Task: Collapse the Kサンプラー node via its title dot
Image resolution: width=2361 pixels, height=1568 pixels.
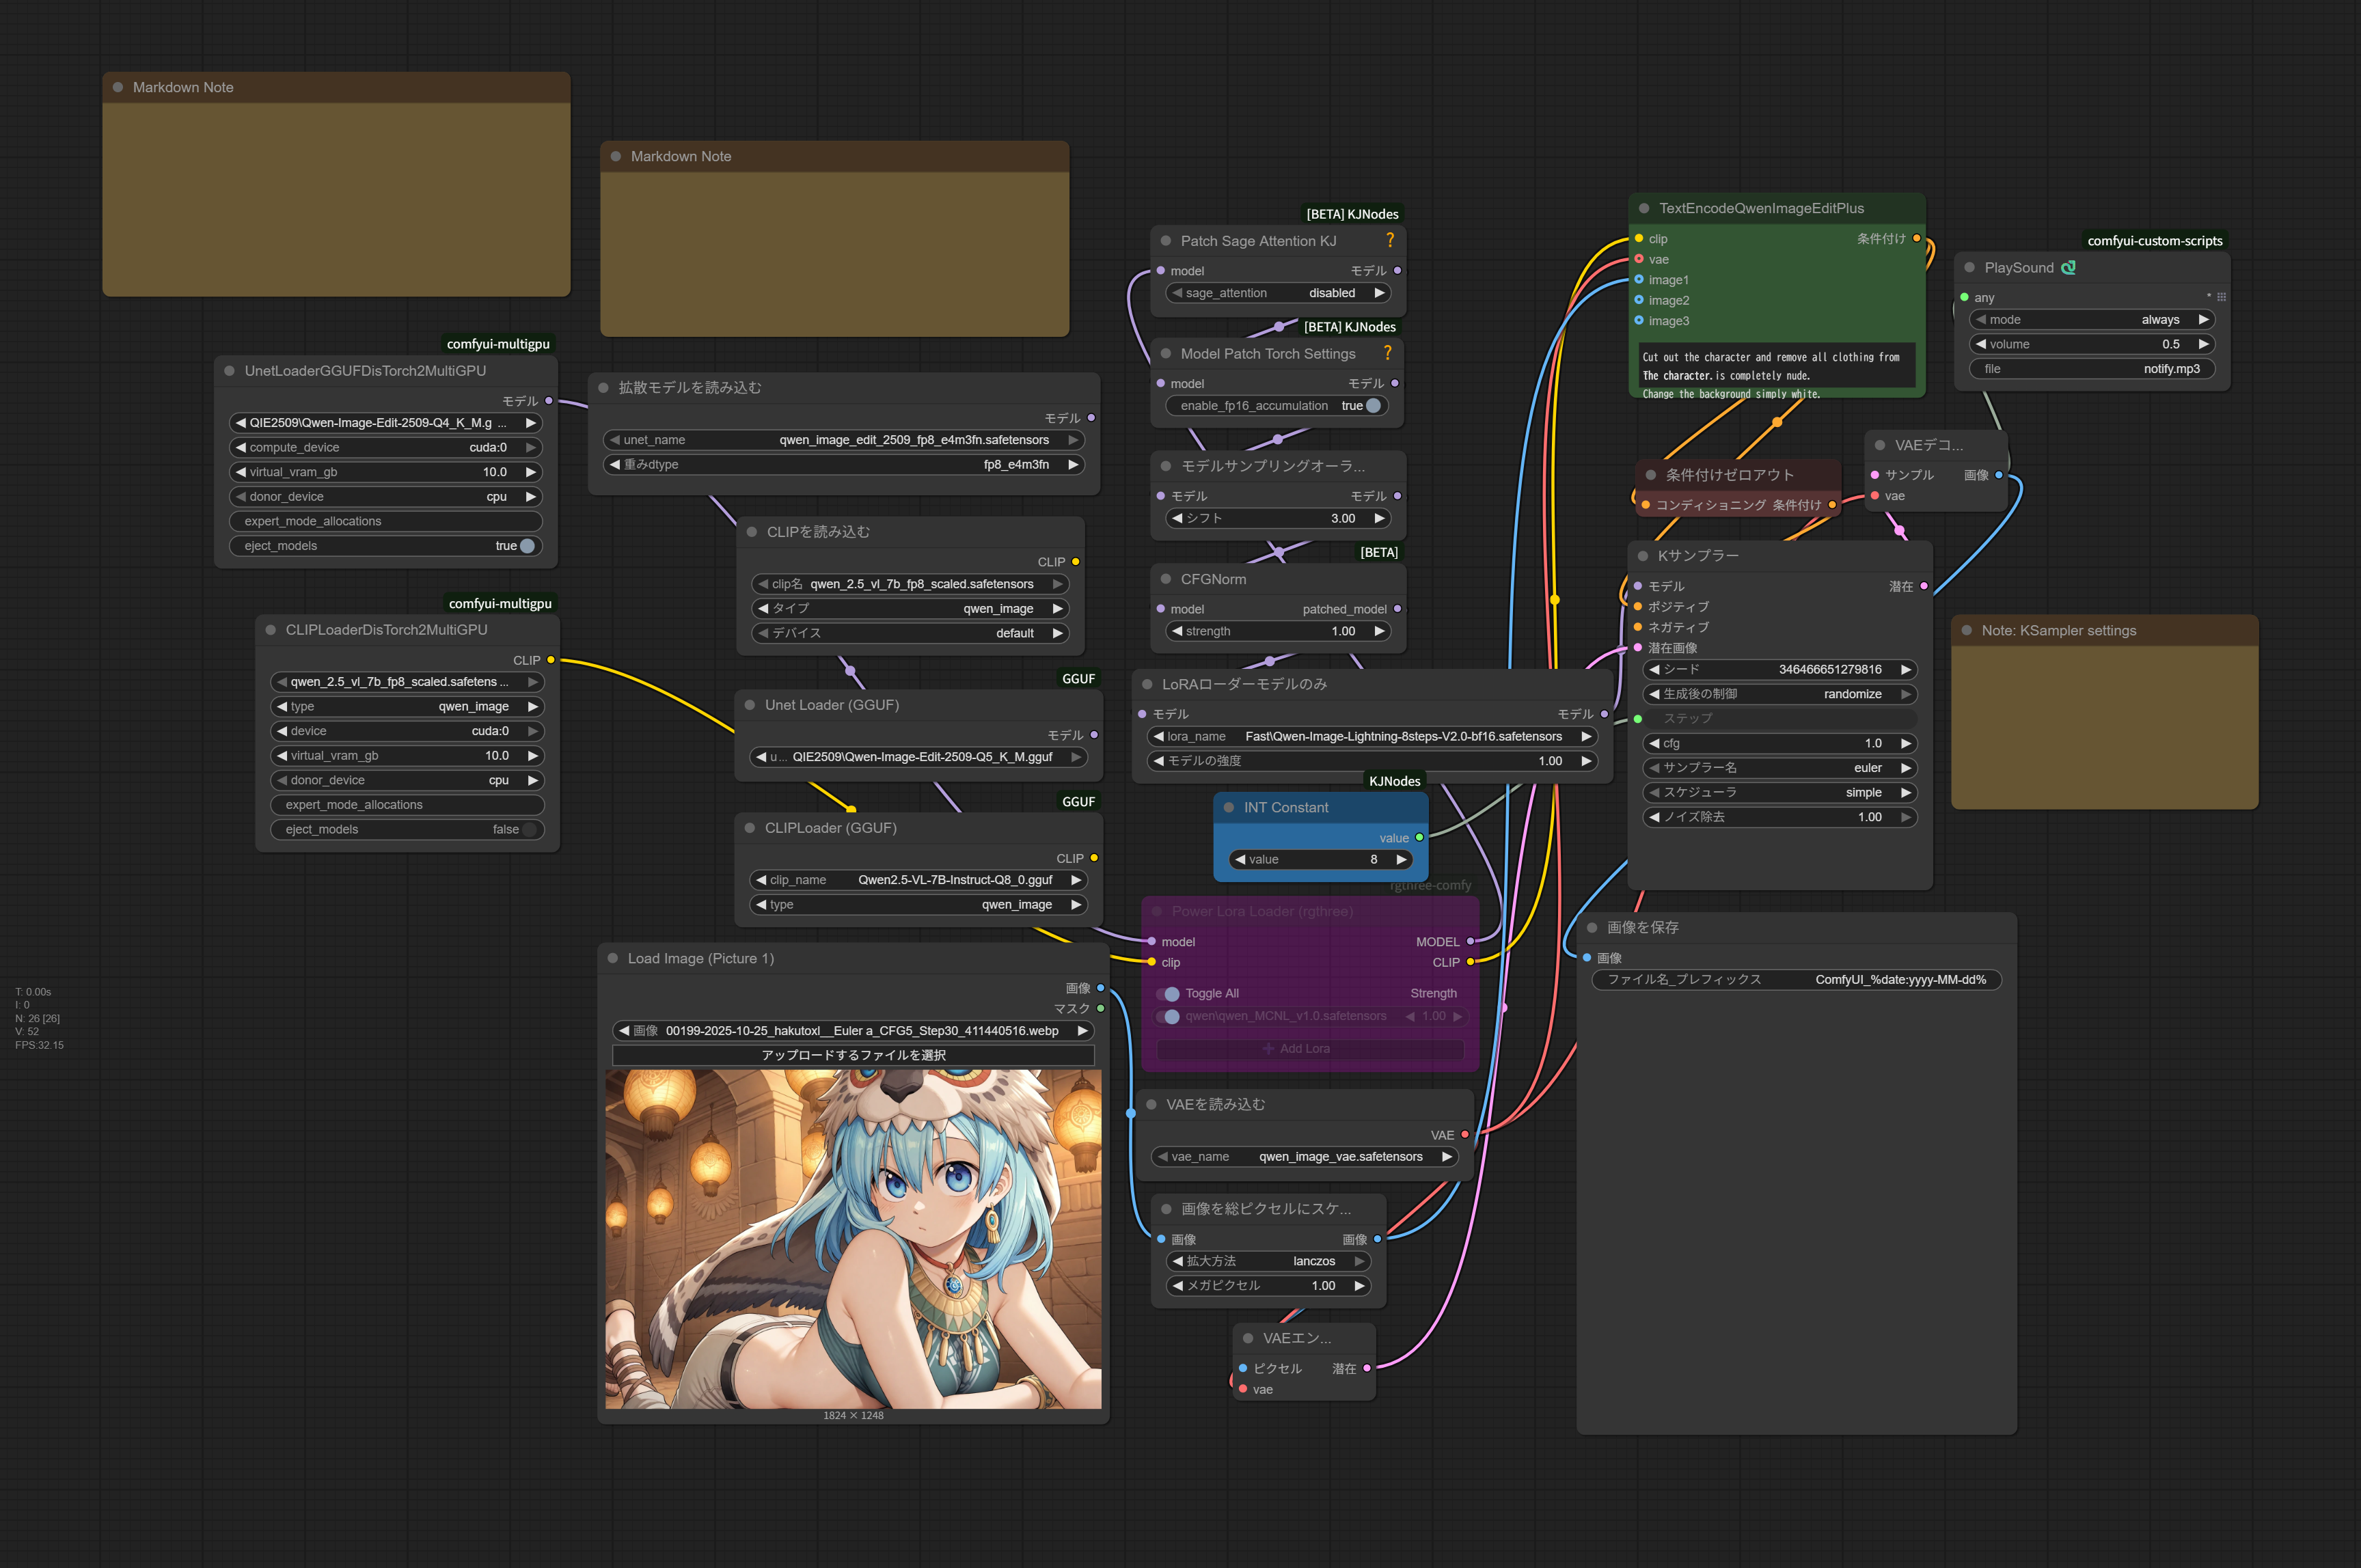Action: pyautogui.click(x=1642, y=555)
